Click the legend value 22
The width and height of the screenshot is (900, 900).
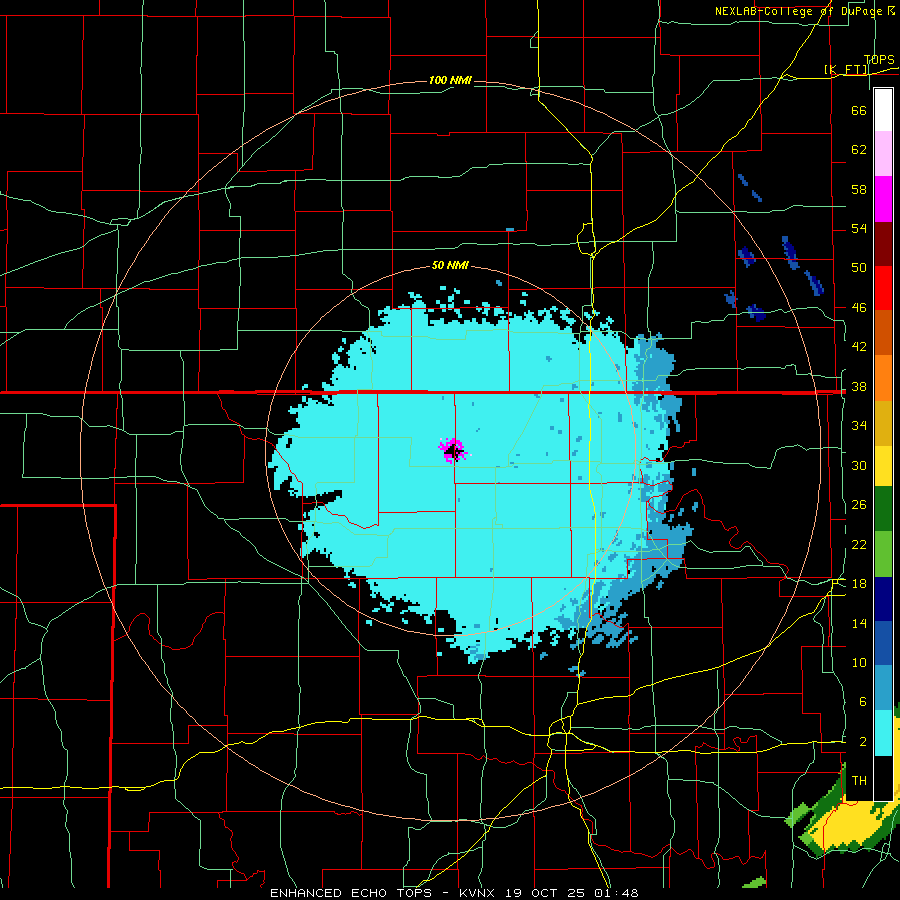859,544
